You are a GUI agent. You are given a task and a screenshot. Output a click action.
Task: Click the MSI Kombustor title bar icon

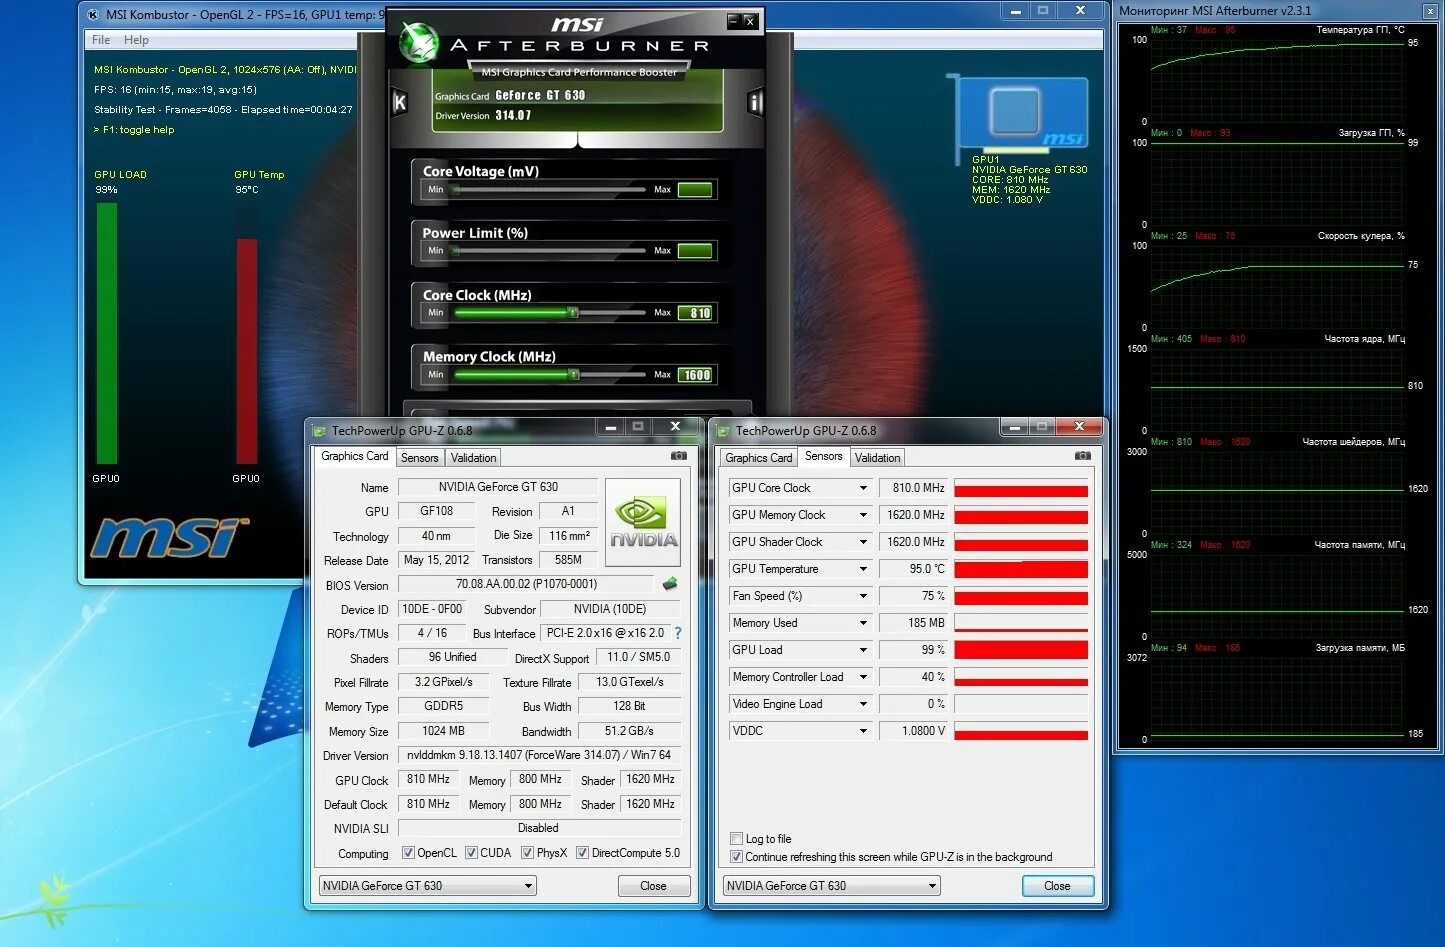93,13
